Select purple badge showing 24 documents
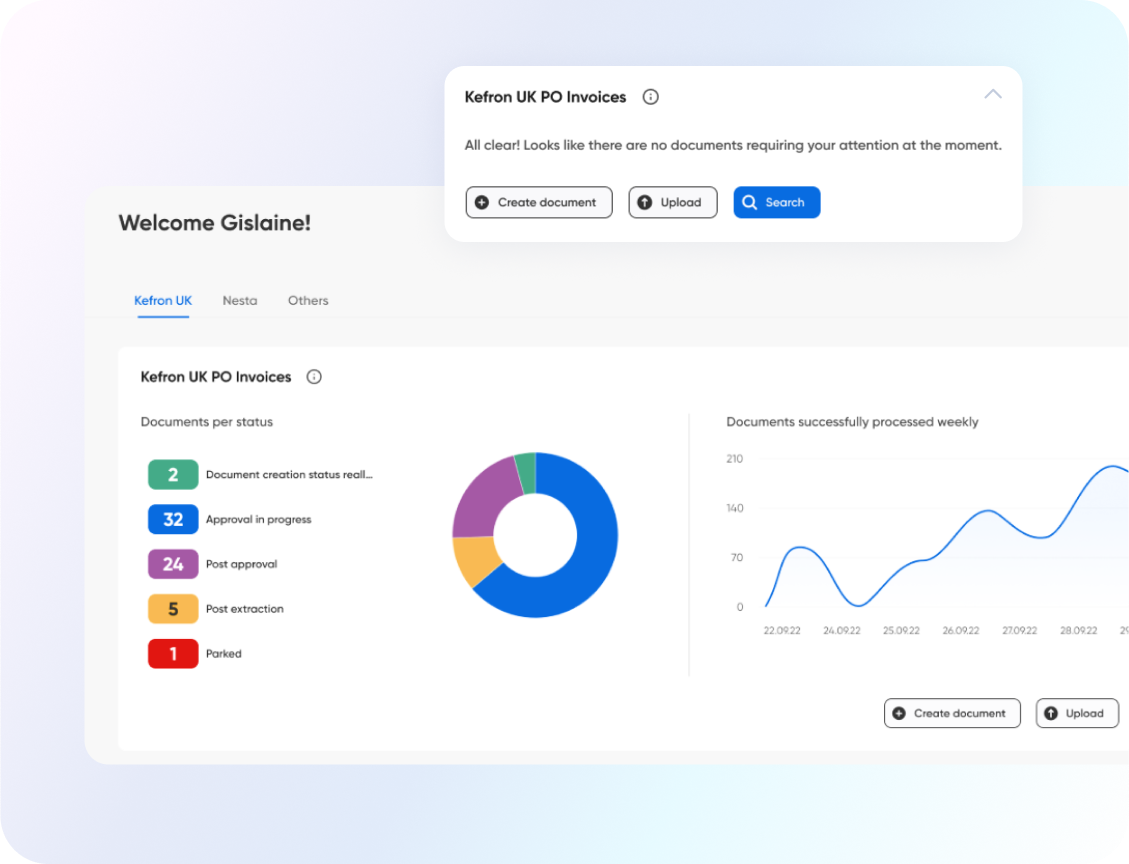1129x864 pixels. tap(173, 564)
